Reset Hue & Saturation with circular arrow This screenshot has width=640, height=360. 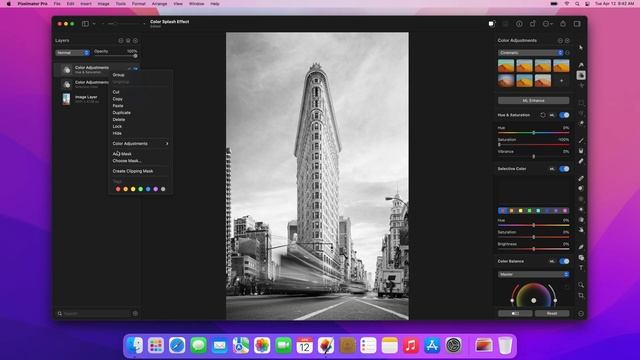[x=543, y=115]
